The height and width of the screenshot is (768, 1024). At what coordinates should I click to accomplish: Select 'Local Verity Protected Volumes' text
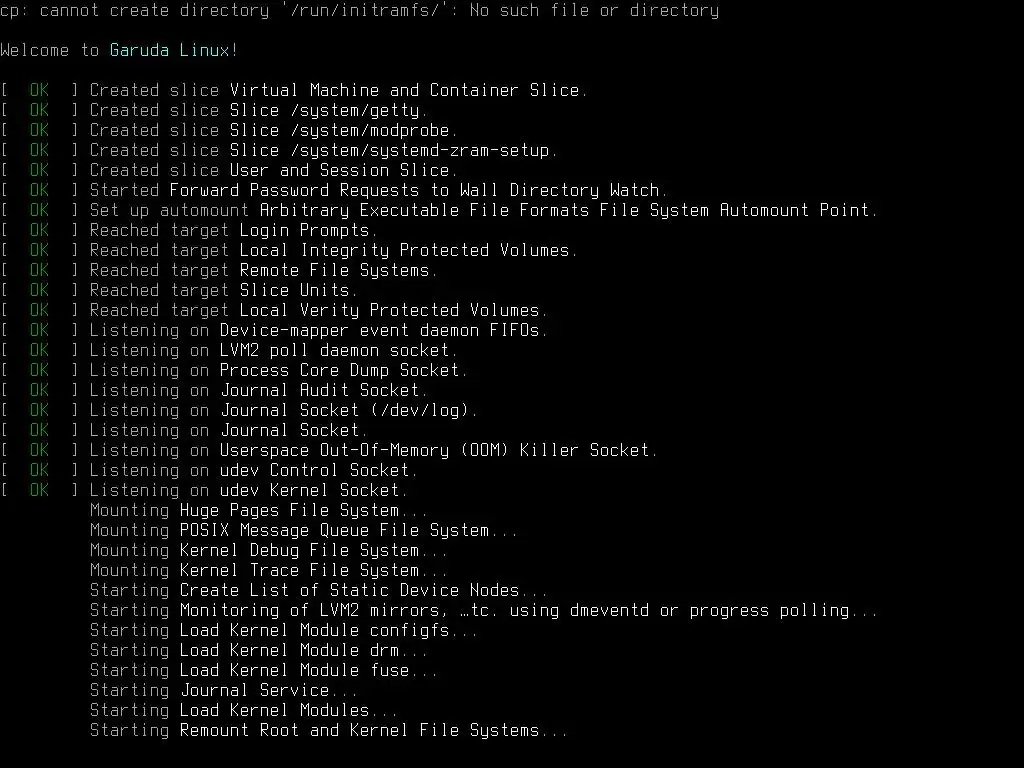point(389,310)
